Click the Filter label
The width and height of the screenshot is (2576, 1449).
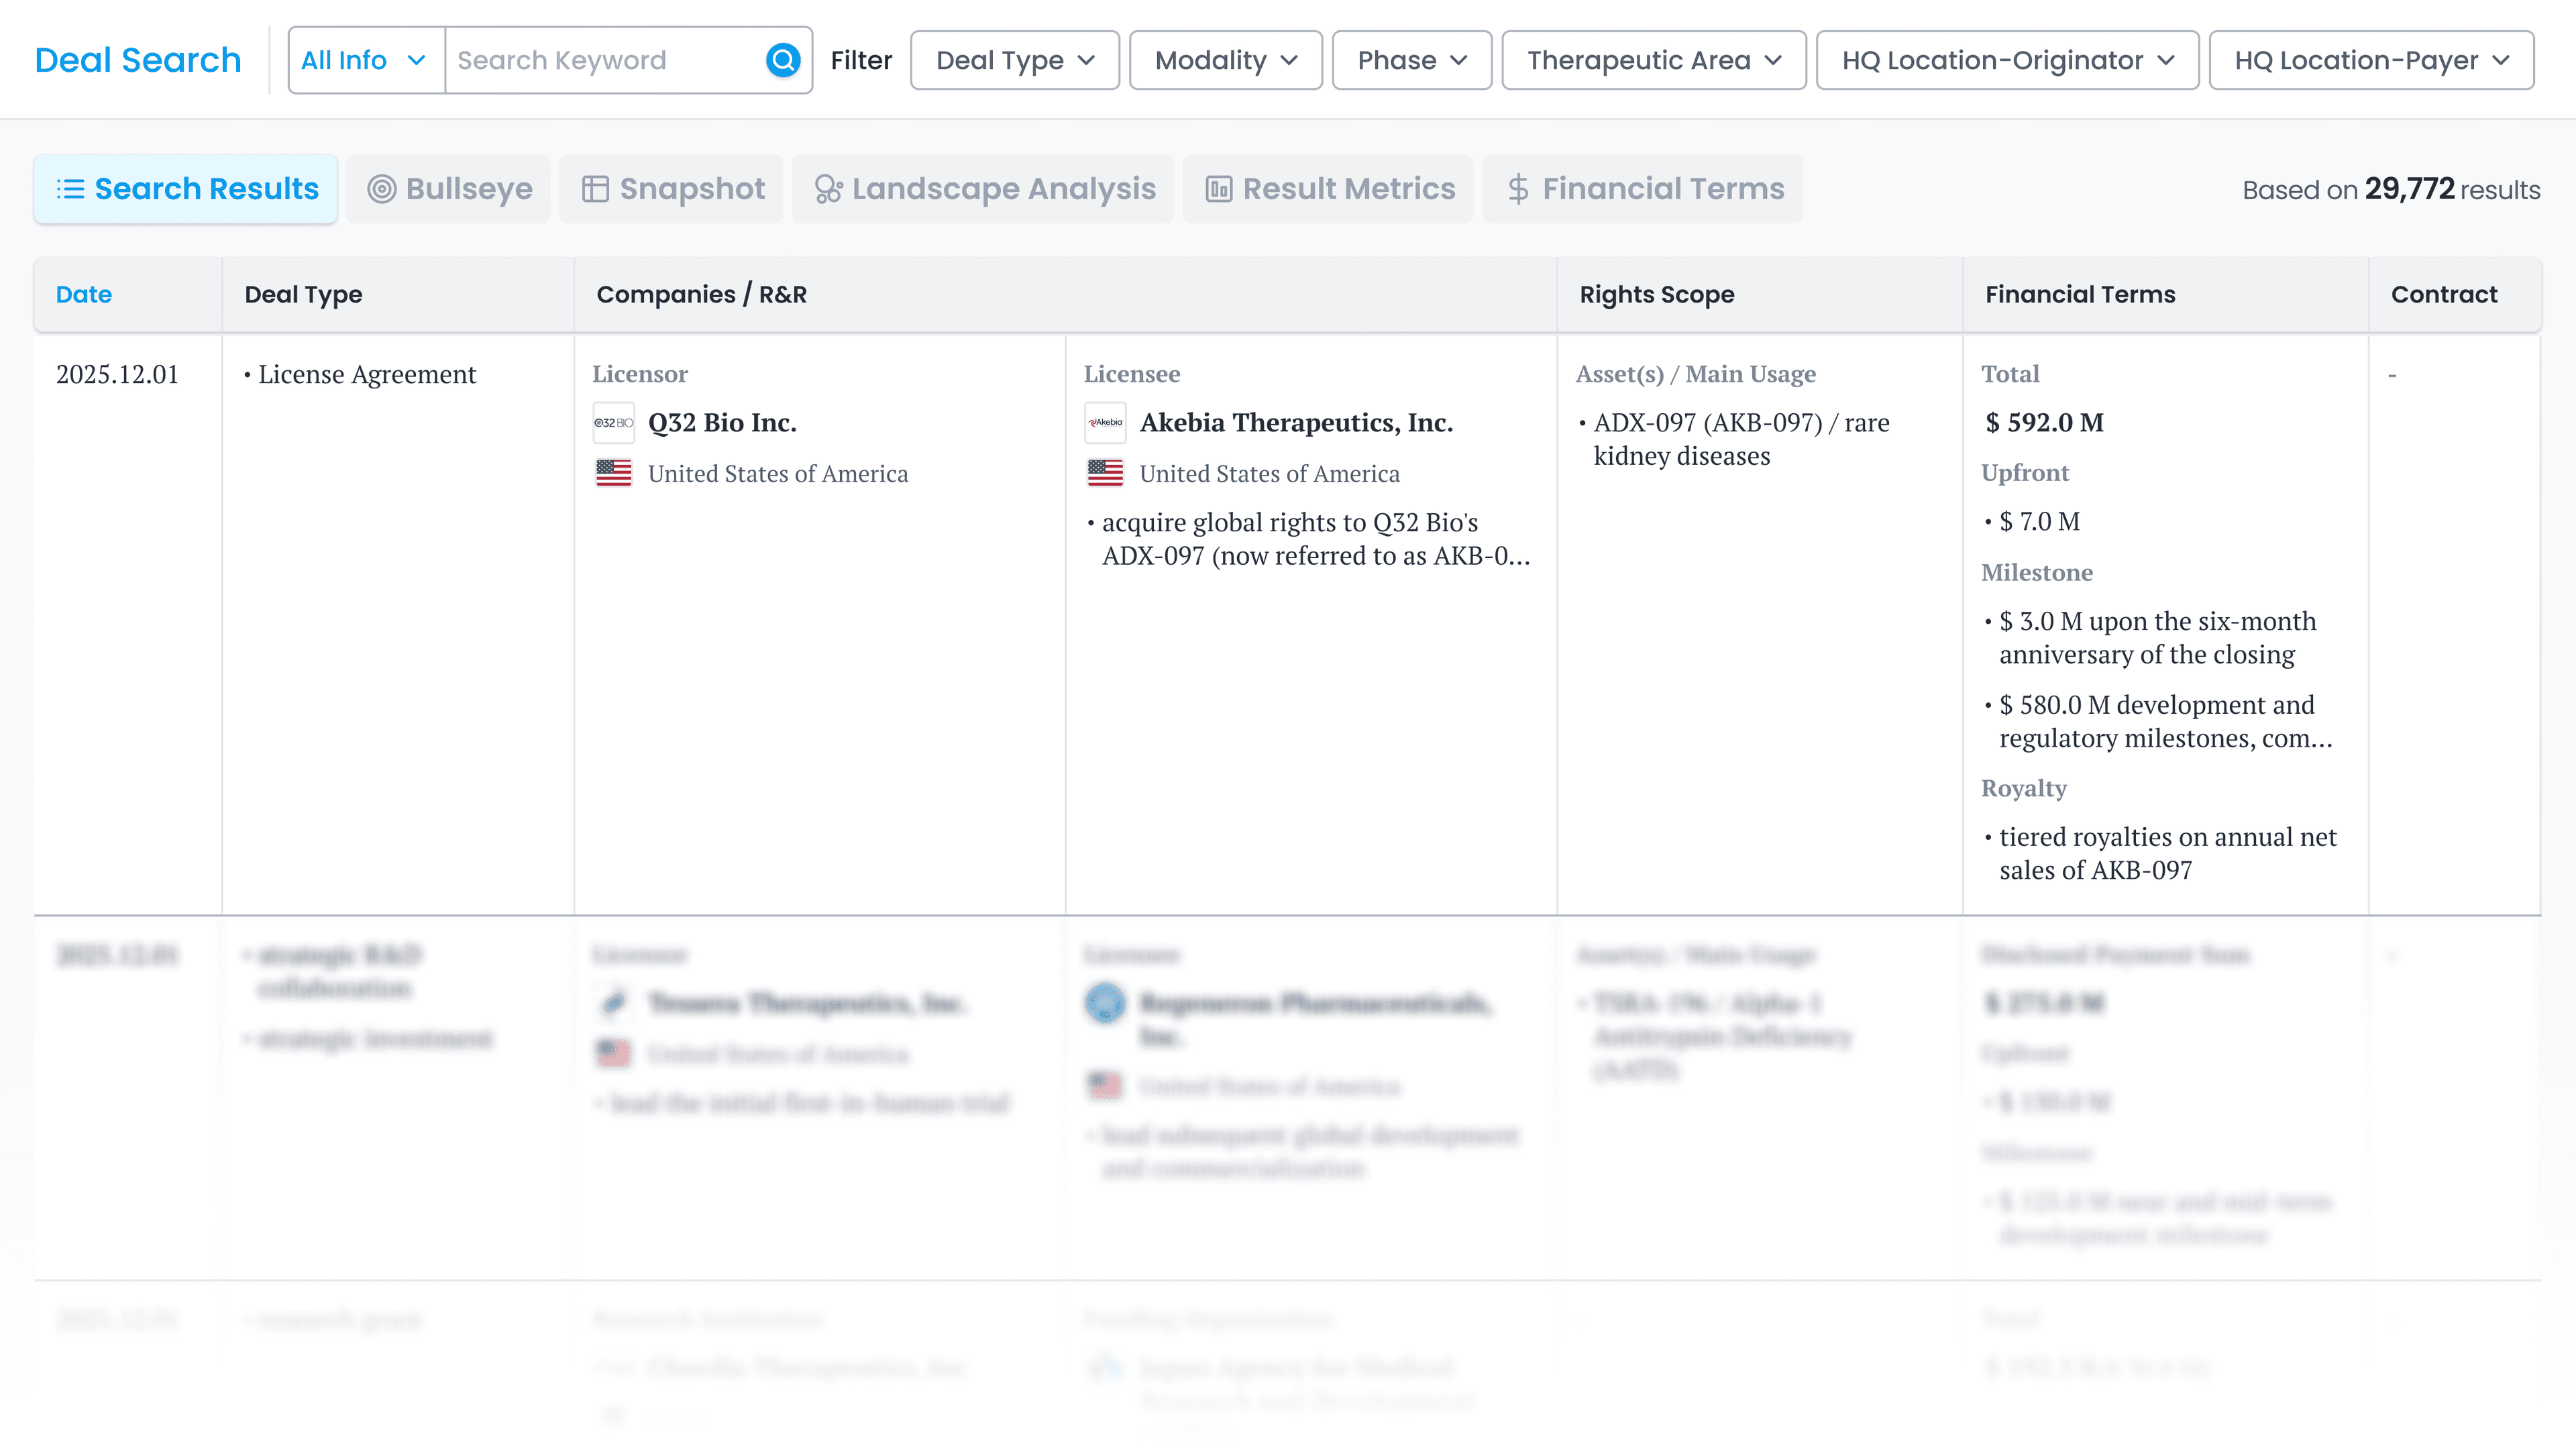tap(861, 60)
